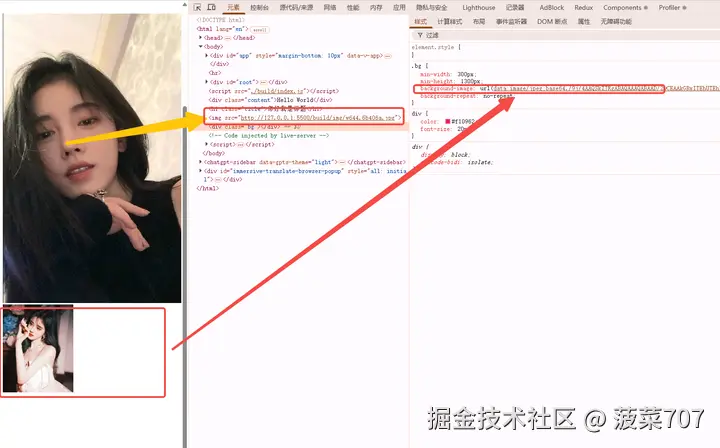Open the img src URL link
The image size is (720, 448).
click(318, 118)
